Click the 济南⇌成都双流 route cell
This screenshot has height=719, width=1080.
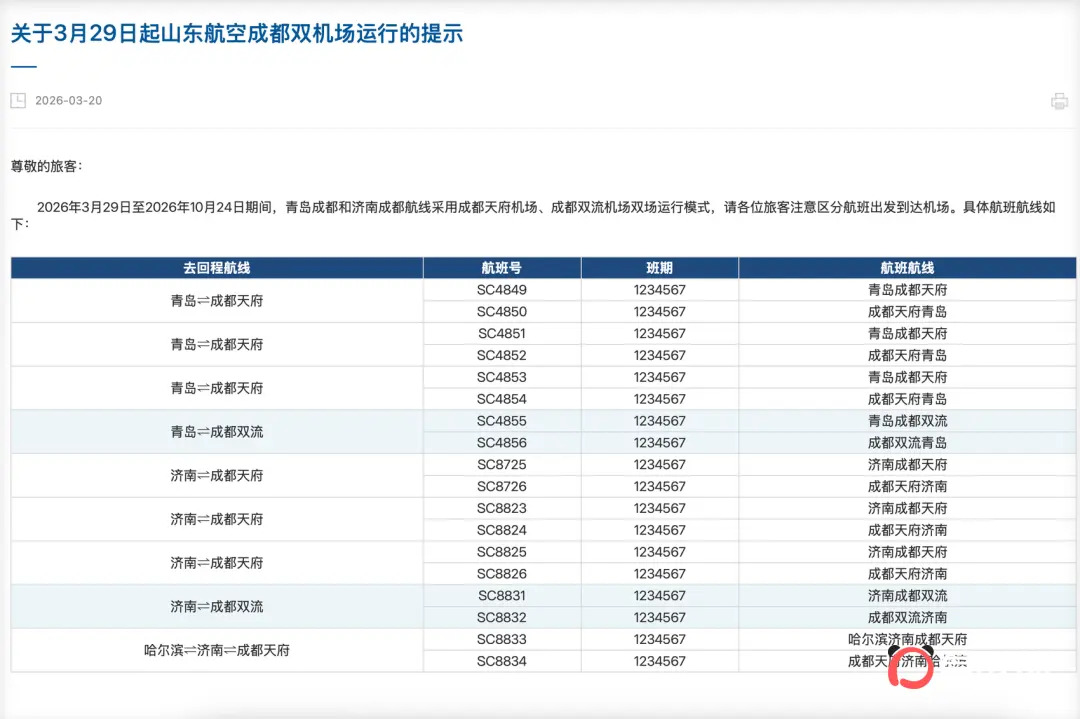[216, 606]
